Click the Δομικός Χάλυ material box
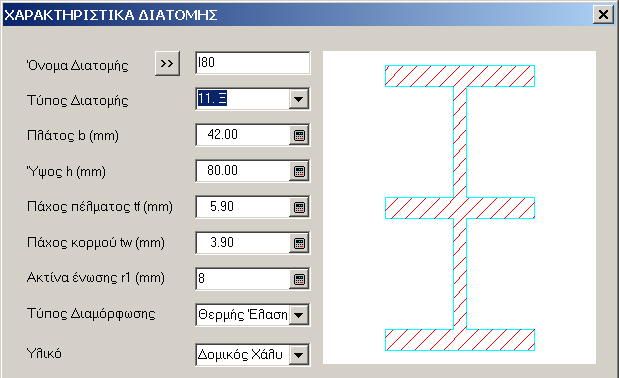Viewport: 619px width, 378px height. click(243, 355)
